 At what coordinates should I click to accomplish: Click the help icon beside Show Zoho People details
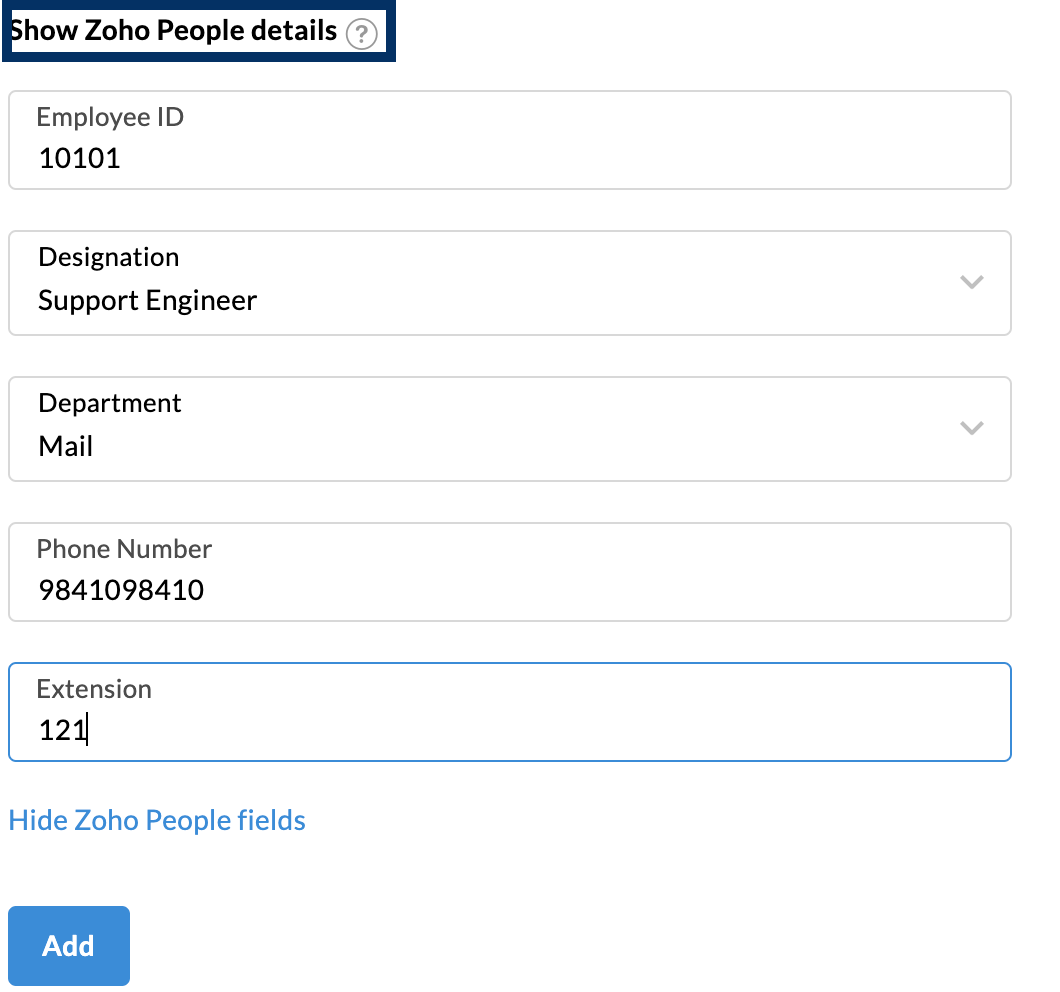(x=361, y=31)
